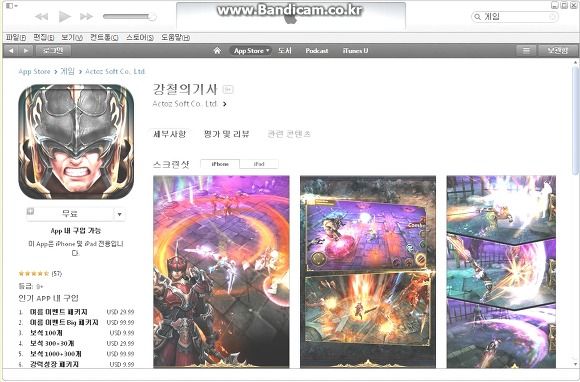The width and height of the screenshot is (580, 382).
Task: Click the search field containing 게임
Action: [514, 17]
